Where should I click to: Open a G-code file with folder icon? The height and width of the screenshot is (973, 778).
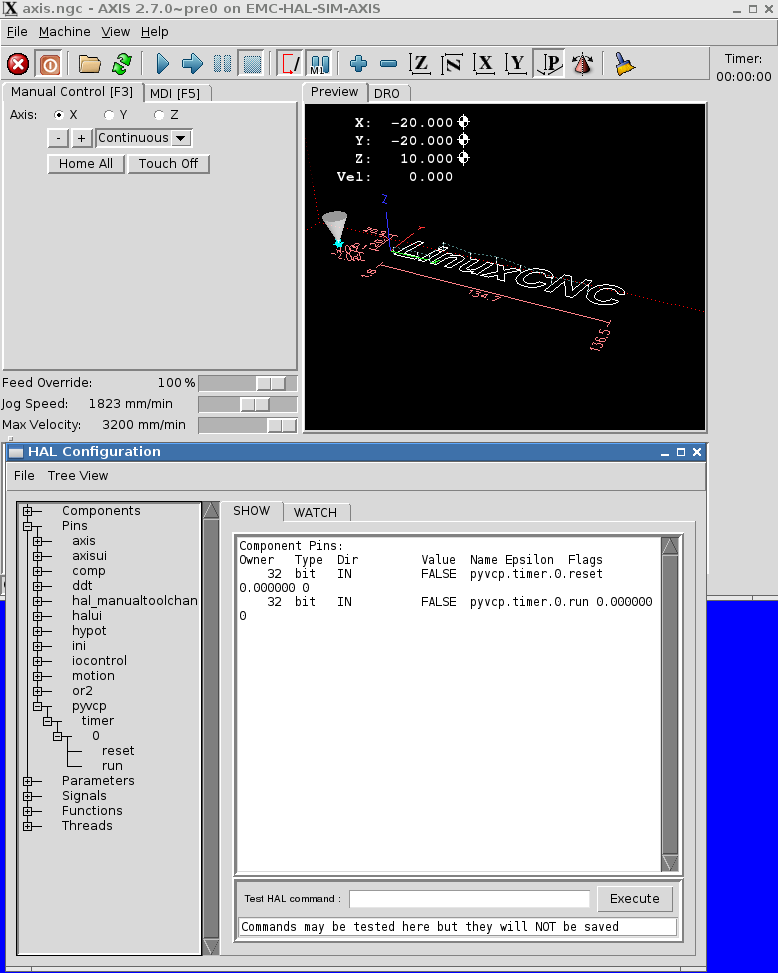[89, 64]
